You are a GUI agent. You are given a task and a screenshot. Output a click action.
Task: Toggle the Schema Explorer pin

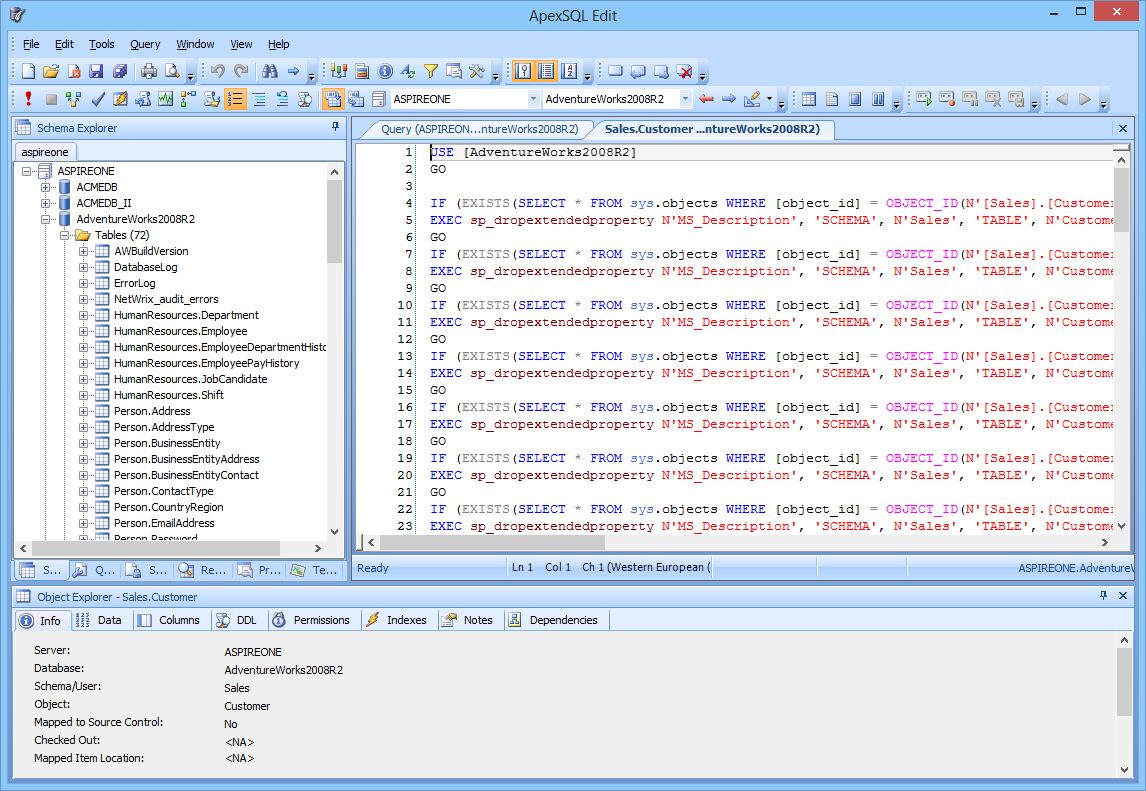click(x=337, y=125)
